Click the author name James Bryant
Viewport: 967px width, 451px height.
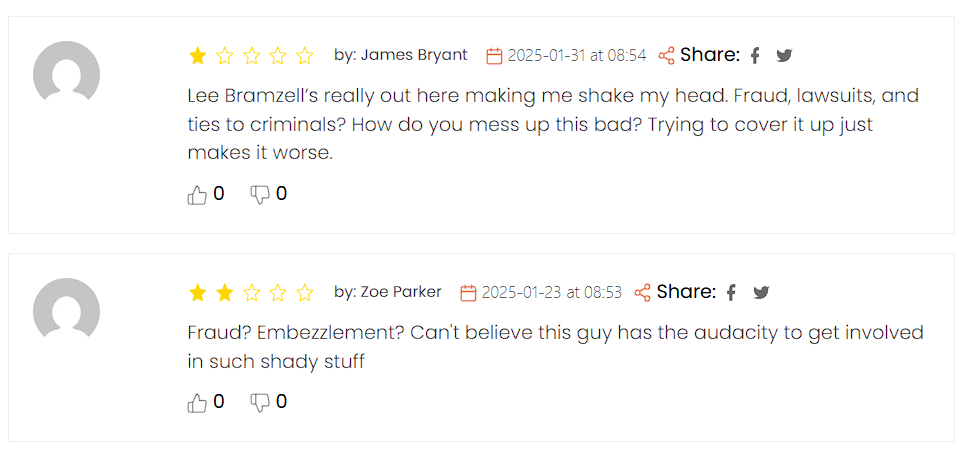(x=414, y=55)
